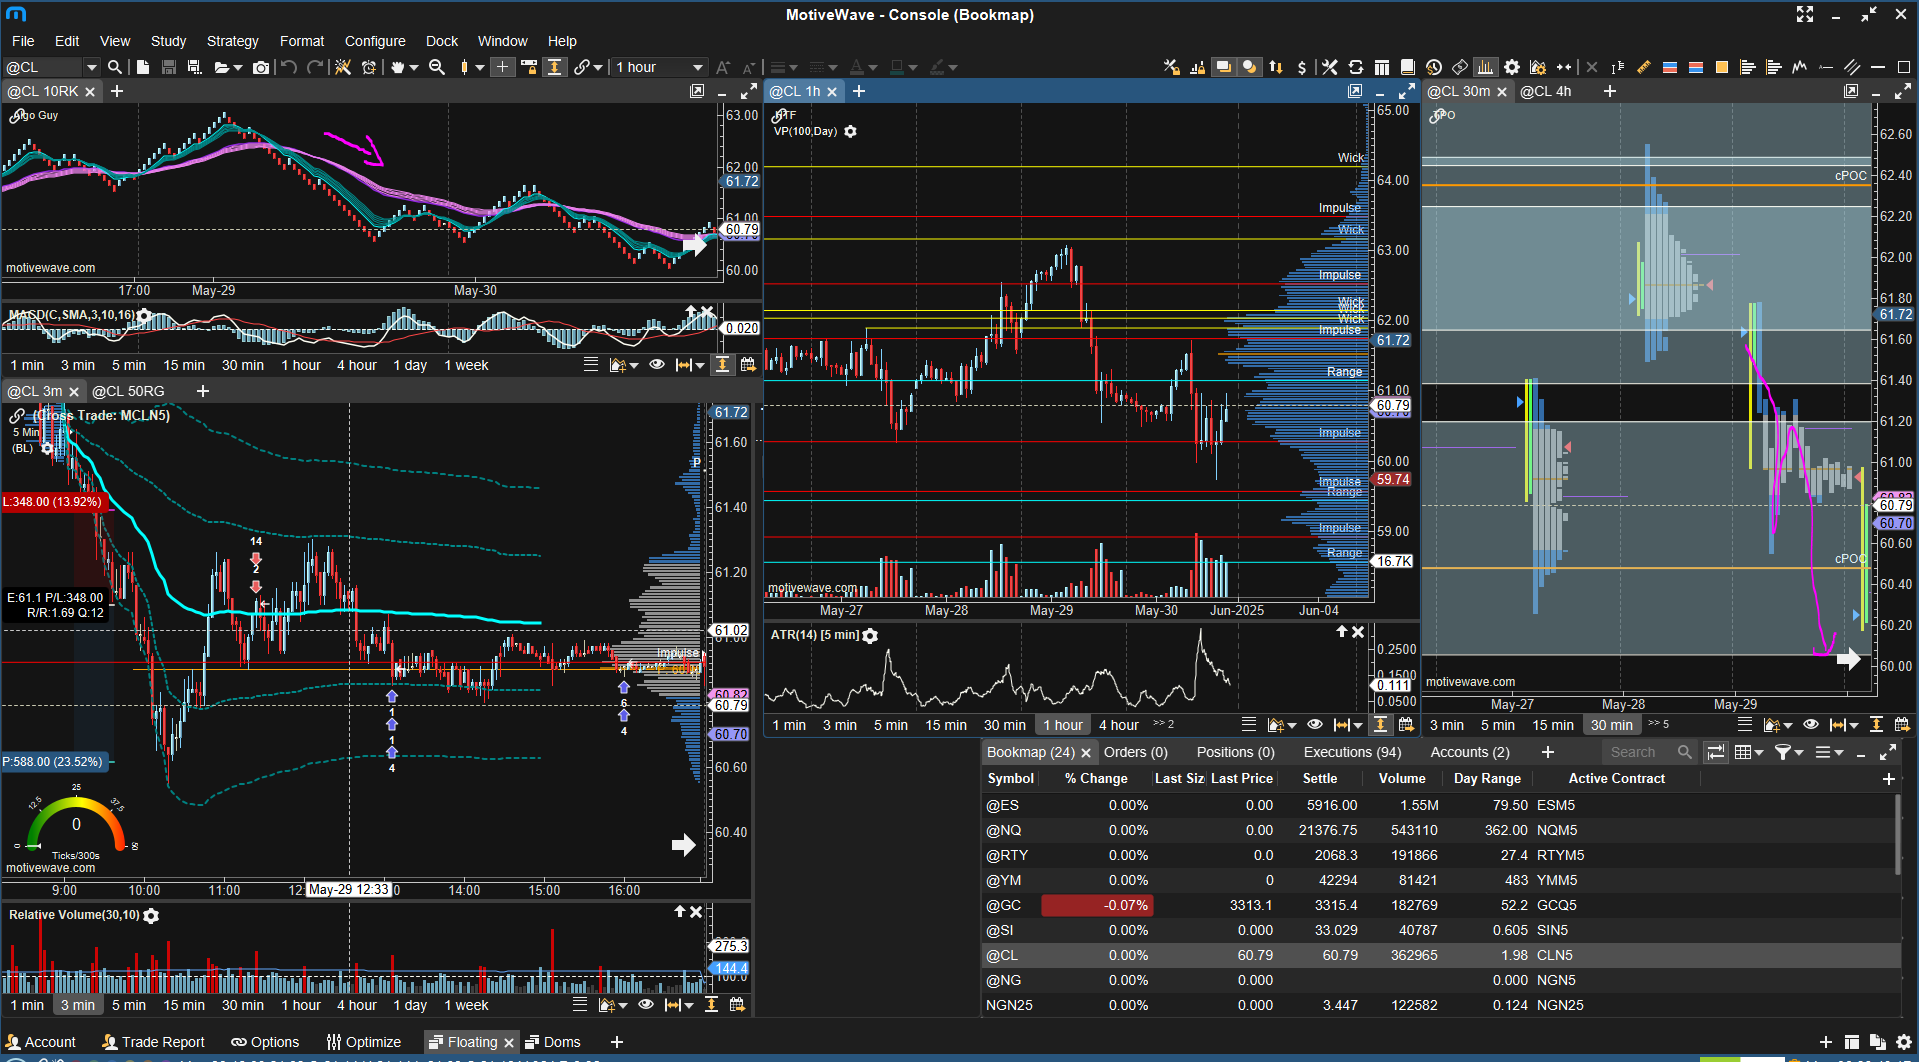Open ATR(14) study gear settings

coord(870,636)
